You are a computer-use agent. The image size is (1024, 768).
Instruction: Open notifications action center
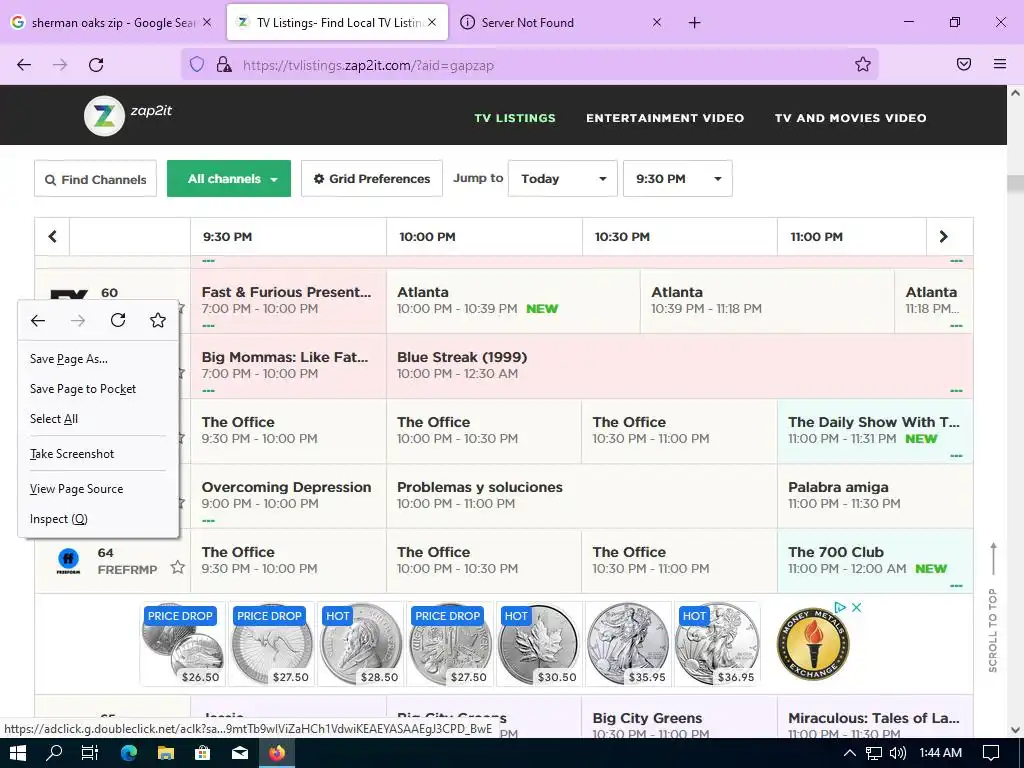pyautogui.click(x=991, y=753)
